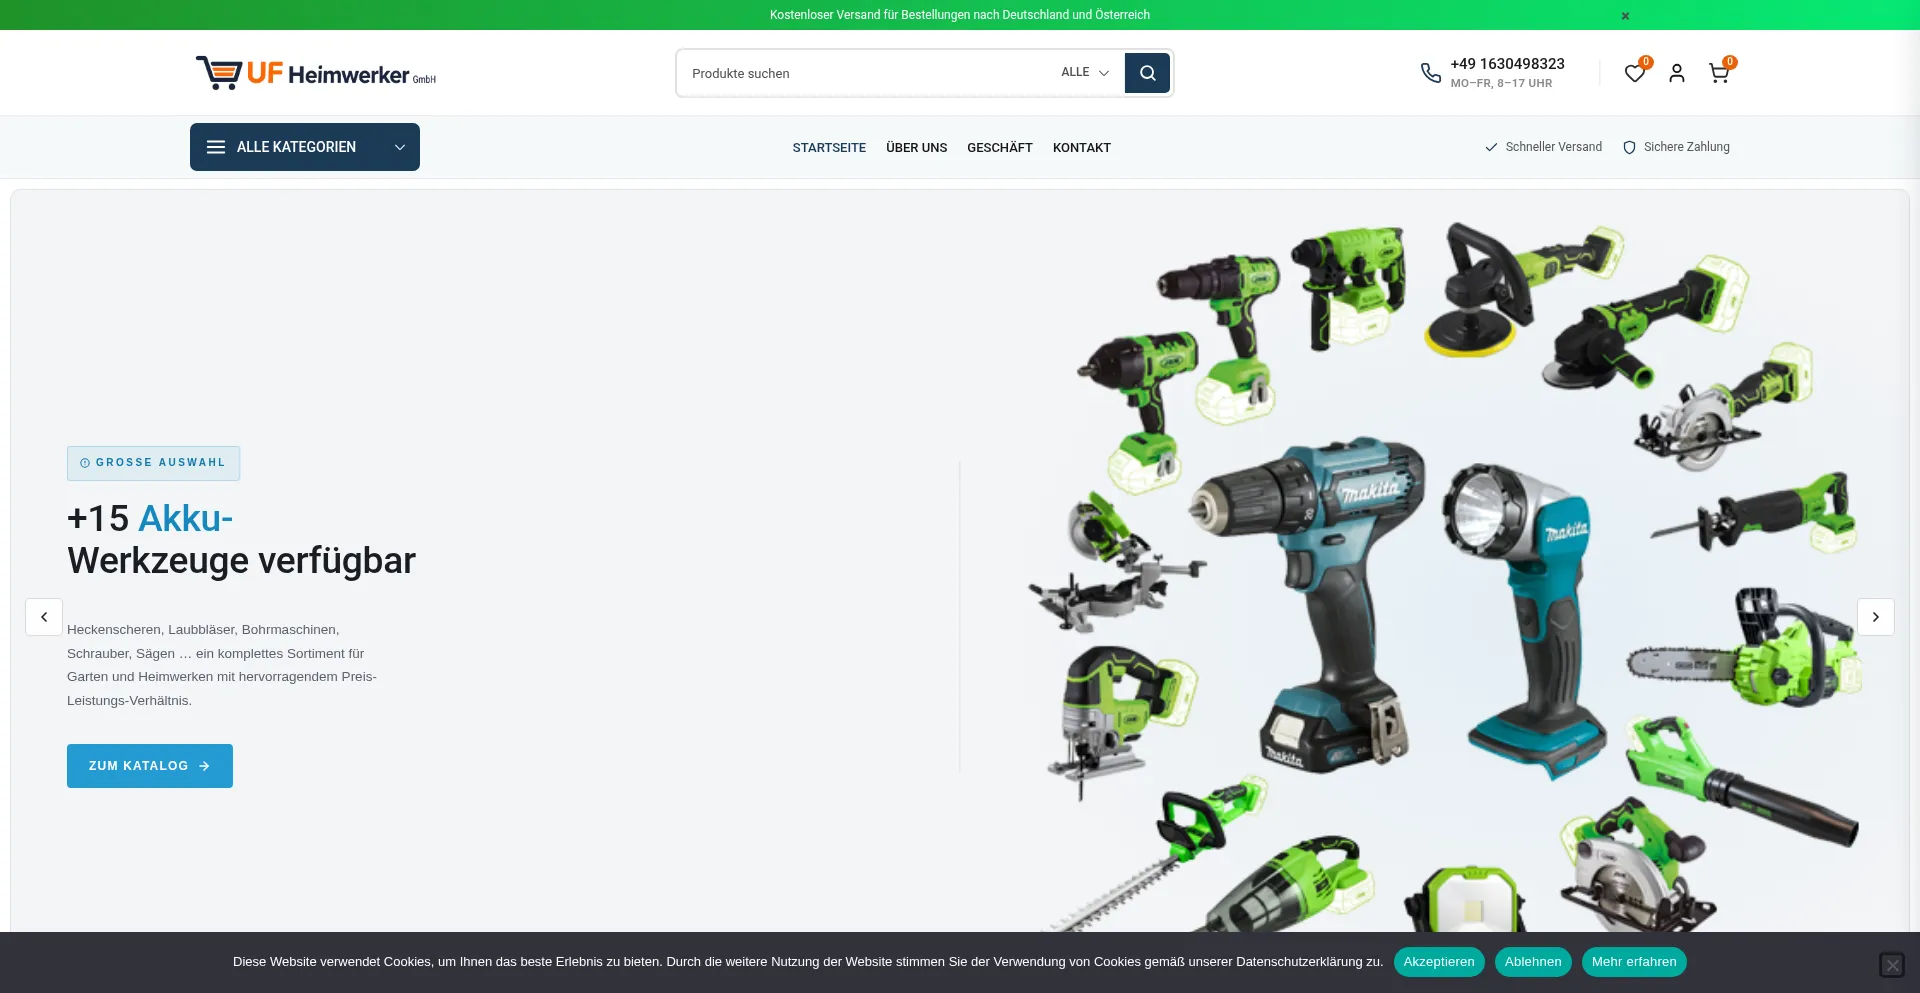Open the user account icon

pyautogui.click(x=1677, y=73)
